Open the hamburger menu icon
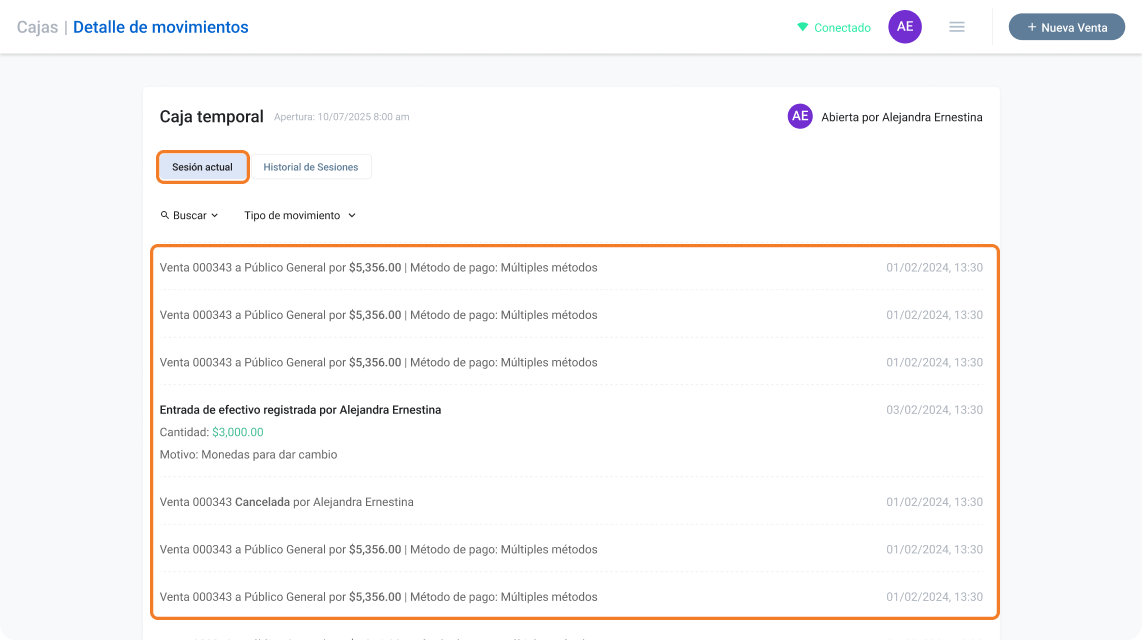 956,27
